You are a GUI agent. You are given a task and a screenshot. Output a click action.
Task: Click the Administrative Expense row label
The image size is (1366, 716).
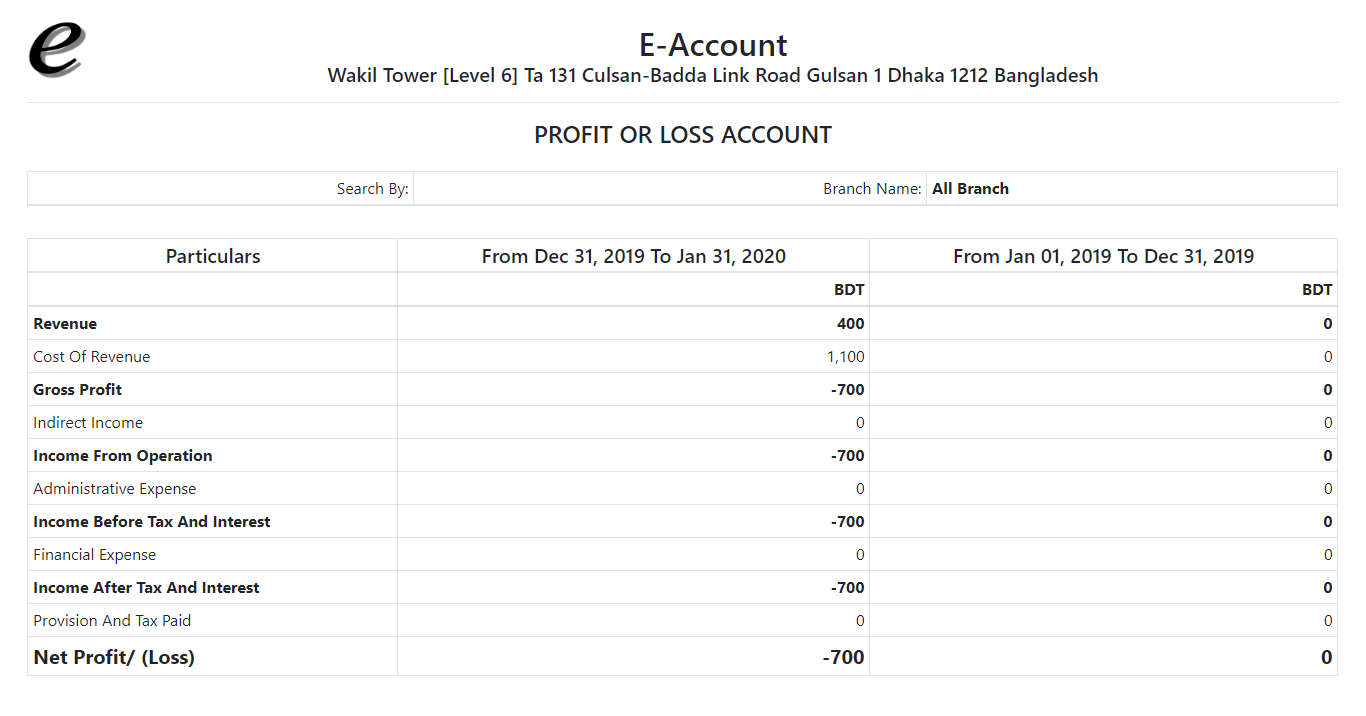(115, 489)
